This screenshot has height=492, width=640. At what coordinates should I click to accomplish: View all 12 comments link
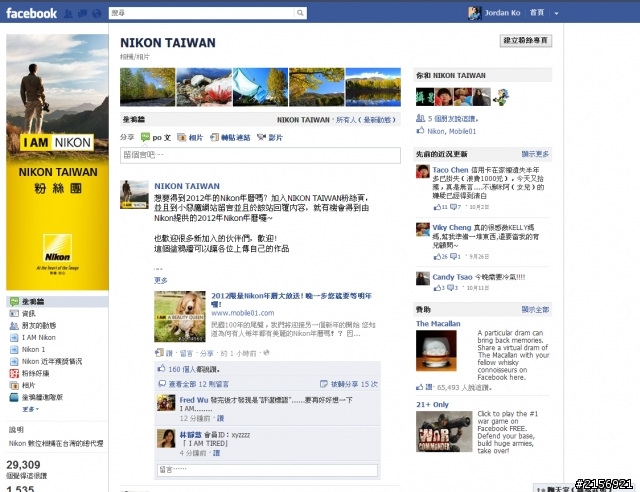click(x=198, y=384)
